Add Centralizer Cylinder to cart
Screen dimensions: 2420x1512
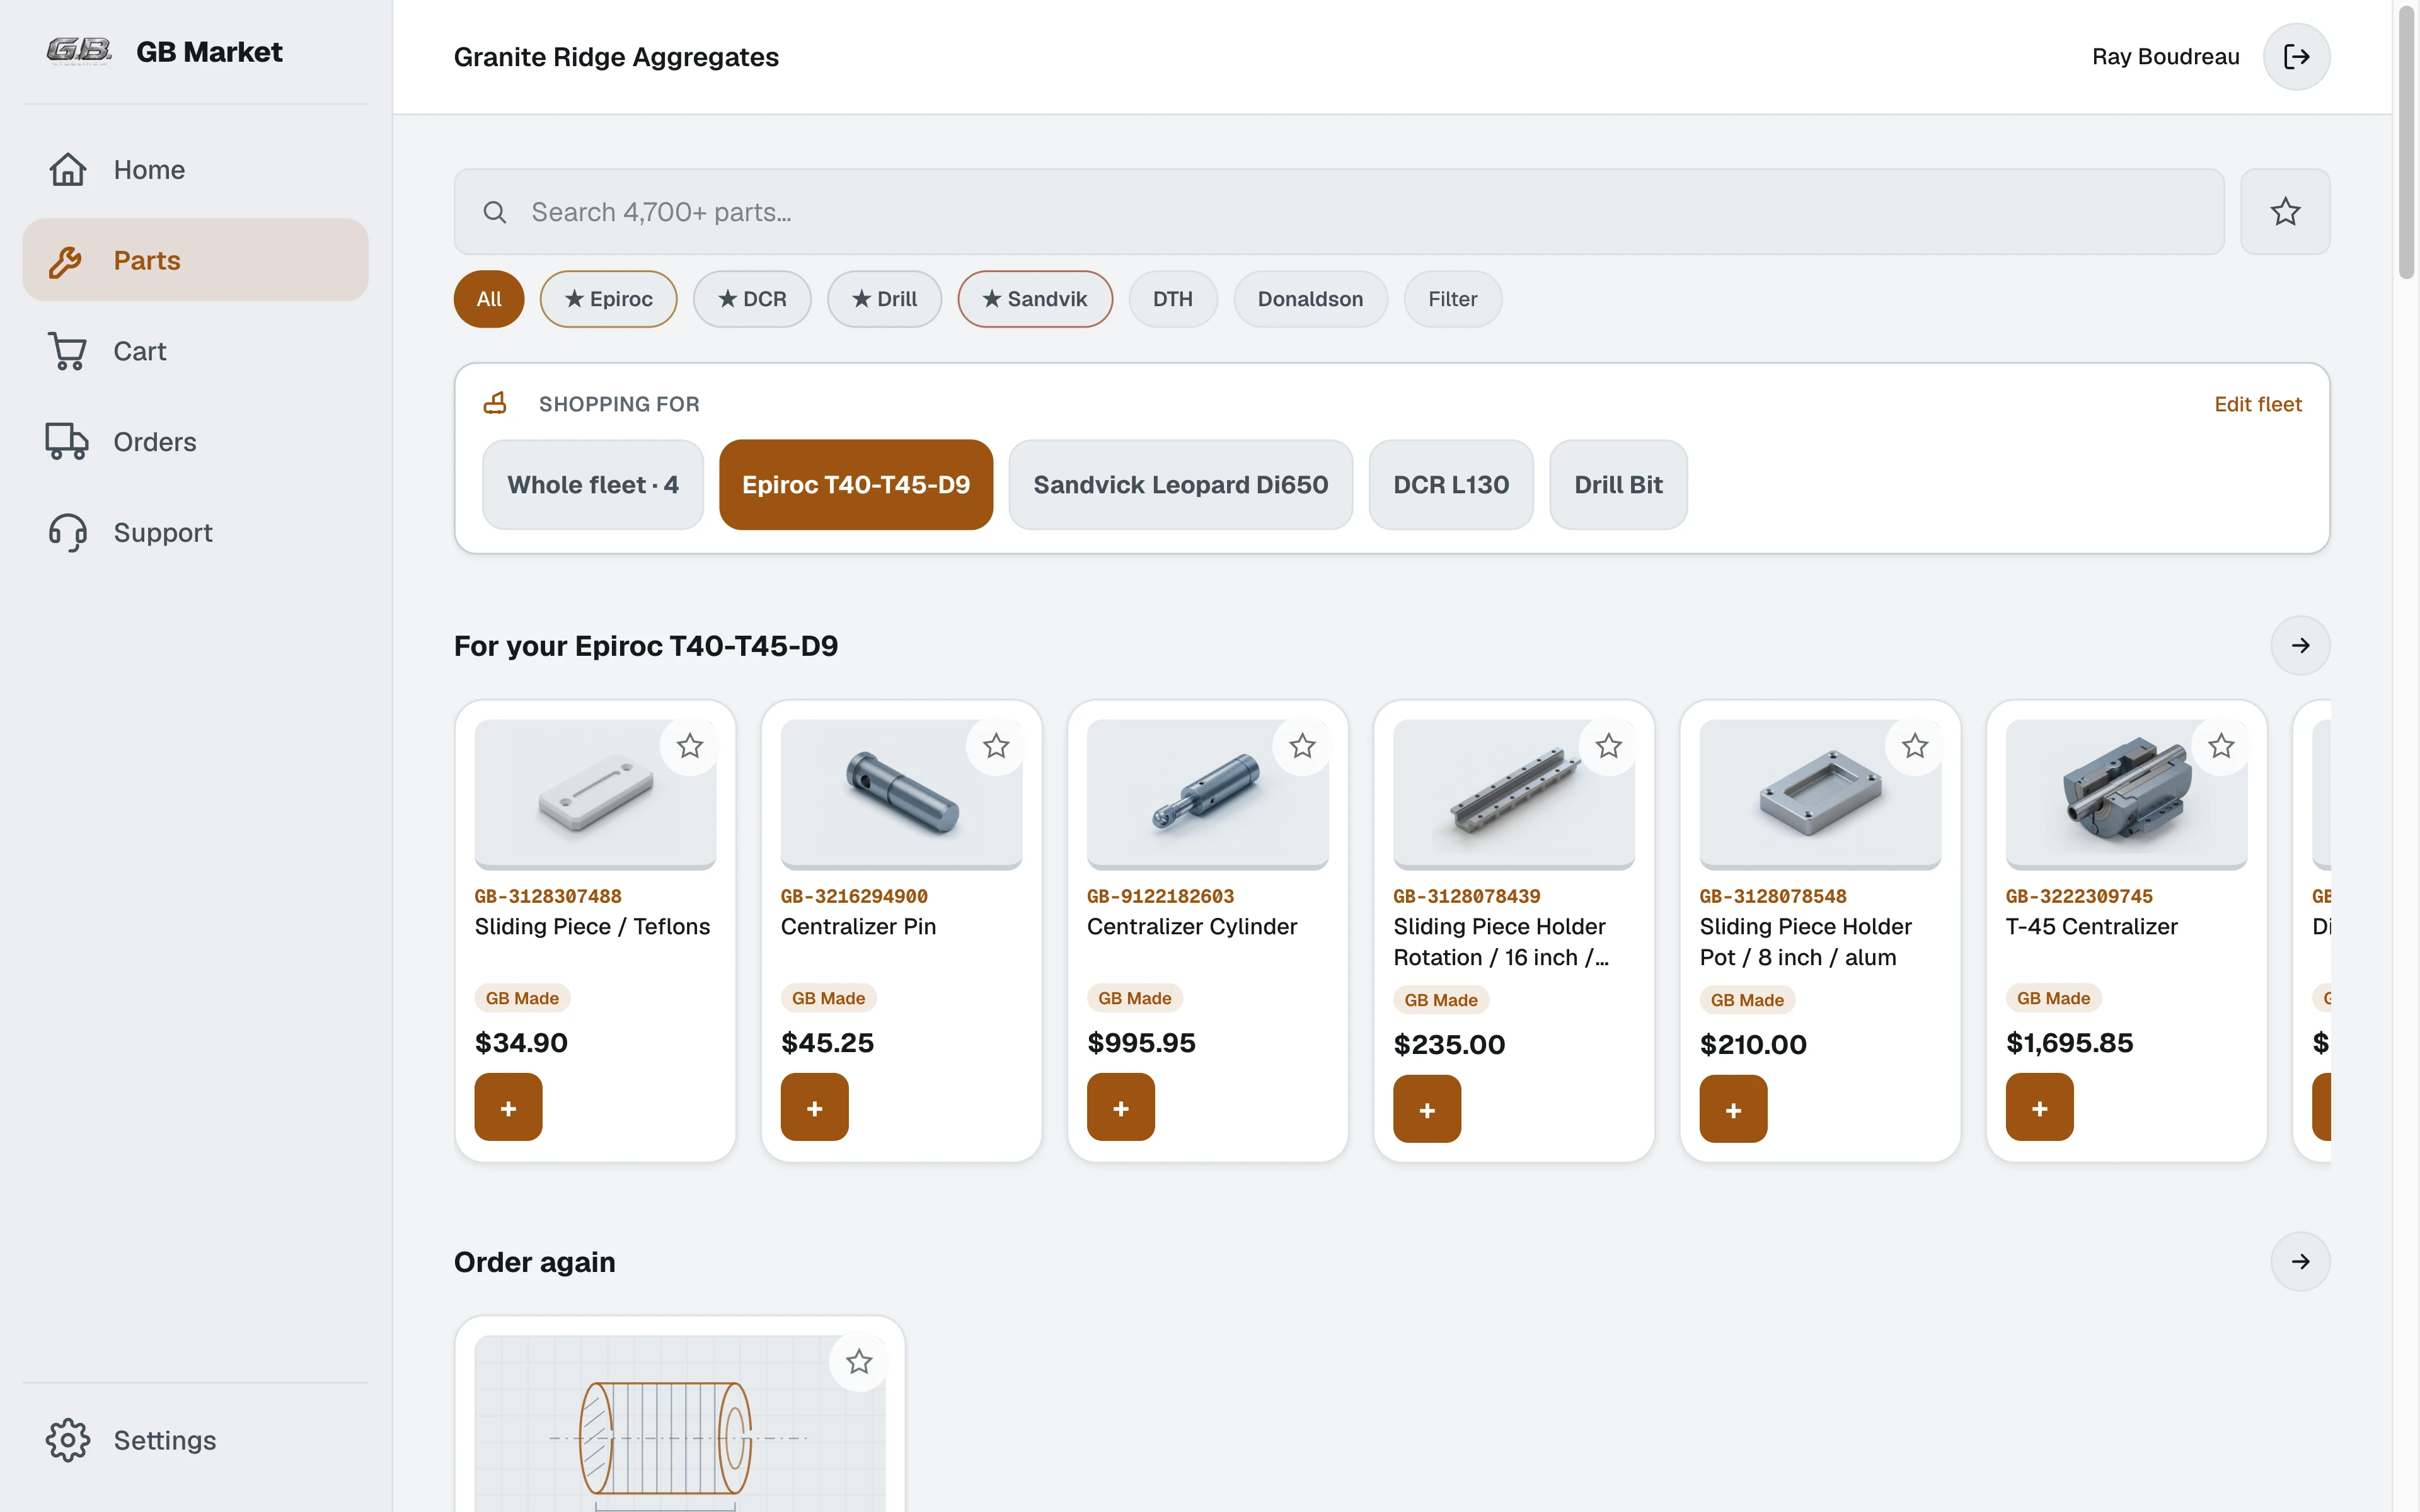[1121, 1108]
